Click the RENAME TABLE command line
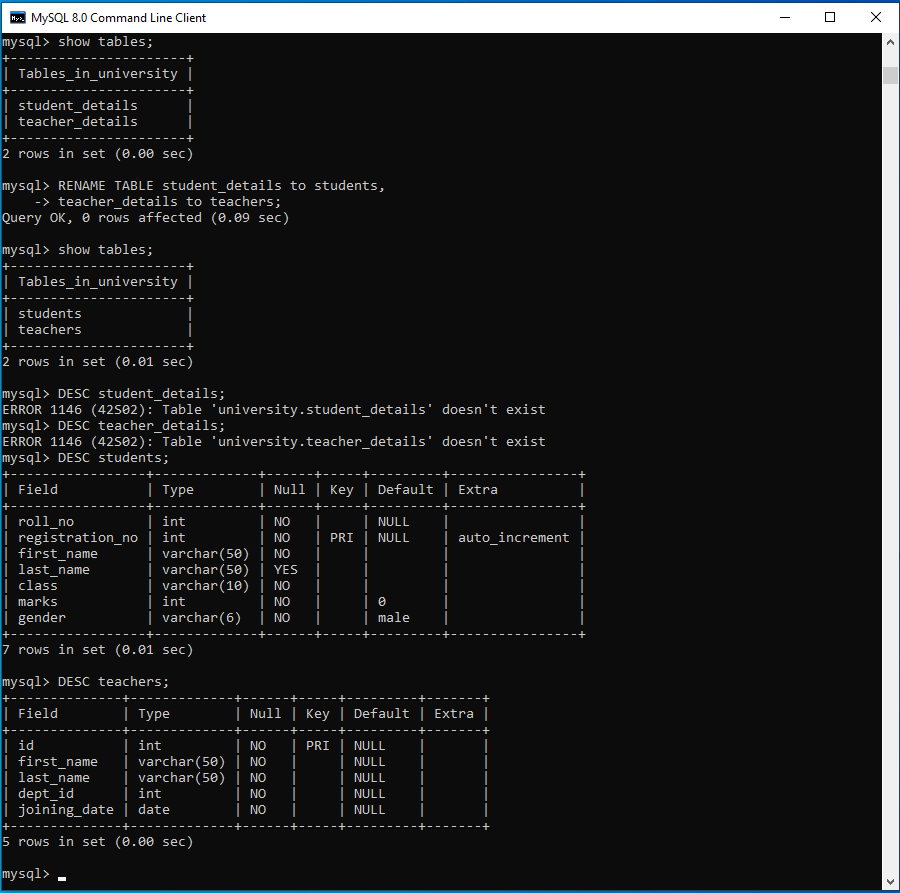This screenshot has width=900, height=893. tap(220, 185)
